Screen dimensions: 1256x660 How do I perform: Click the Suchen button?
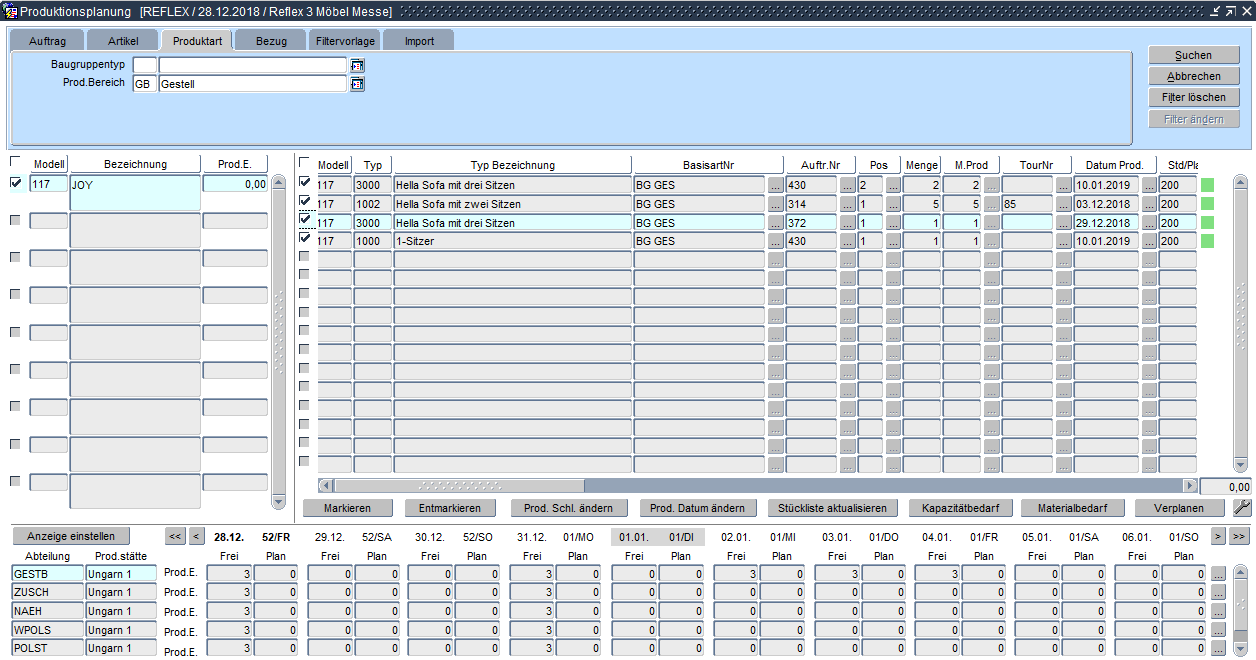(x=1193, y=55)
